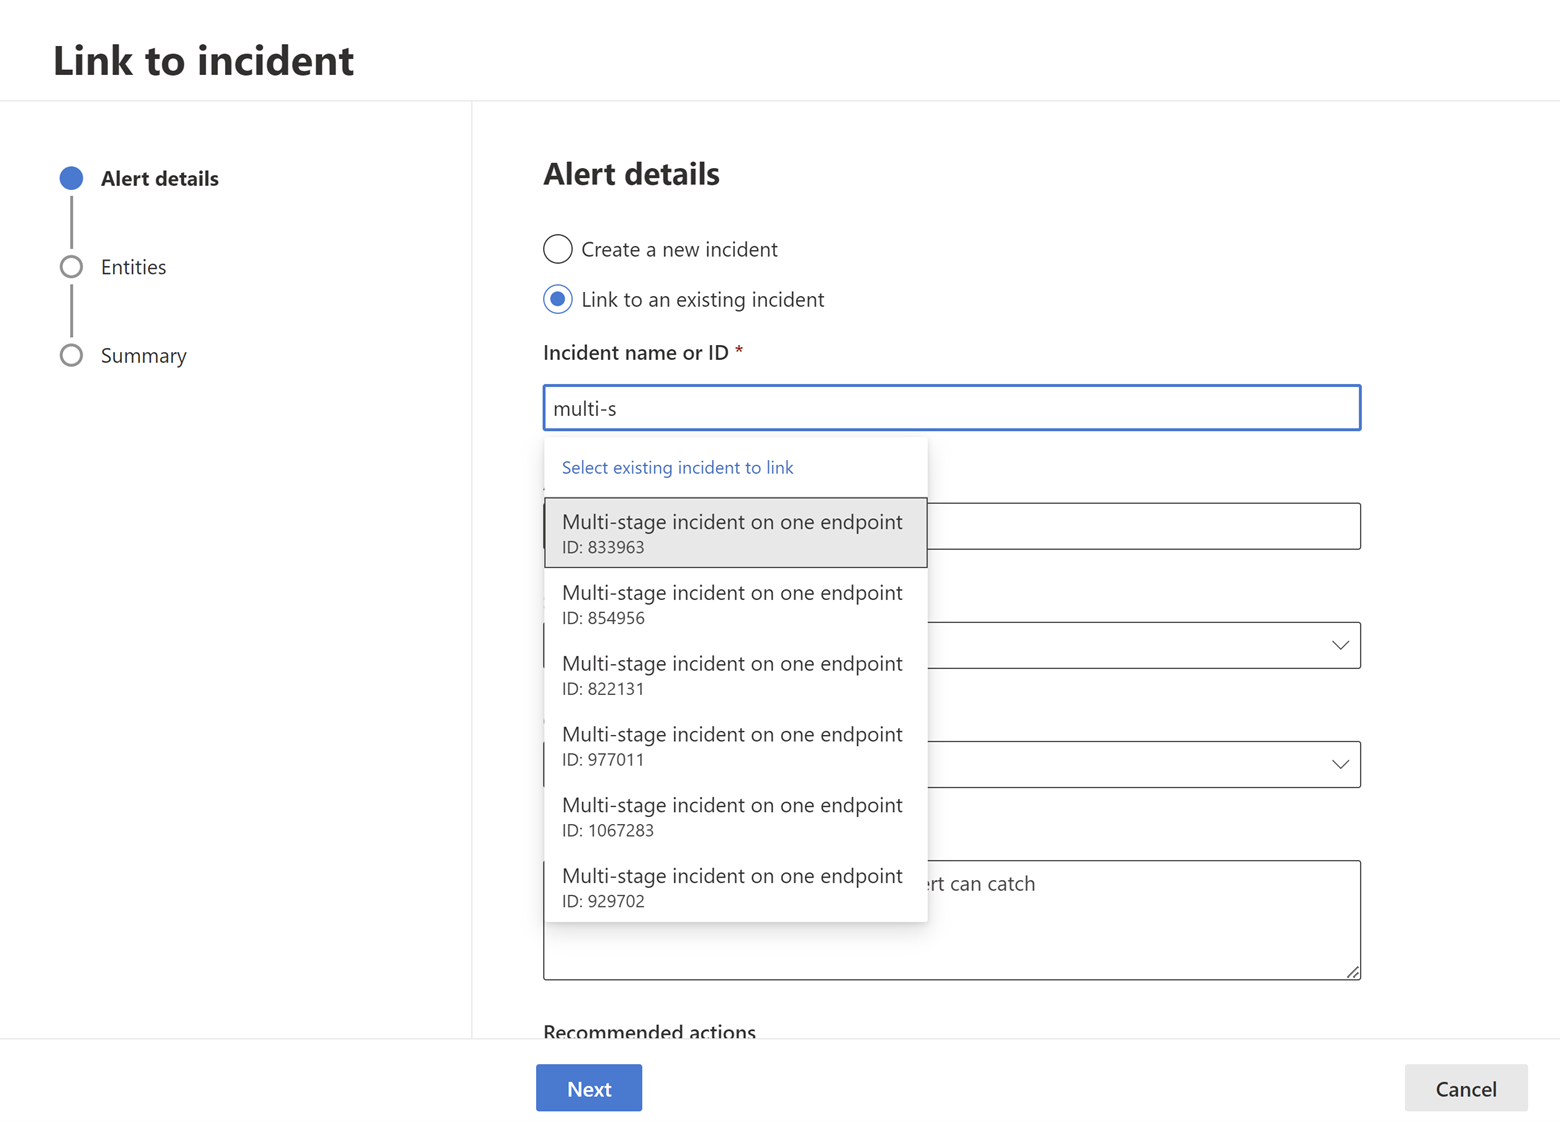Viewport: 1560px width, 1122px height.
Task: Click the text box behind the suggestions
Action: tap(1143, 526)
